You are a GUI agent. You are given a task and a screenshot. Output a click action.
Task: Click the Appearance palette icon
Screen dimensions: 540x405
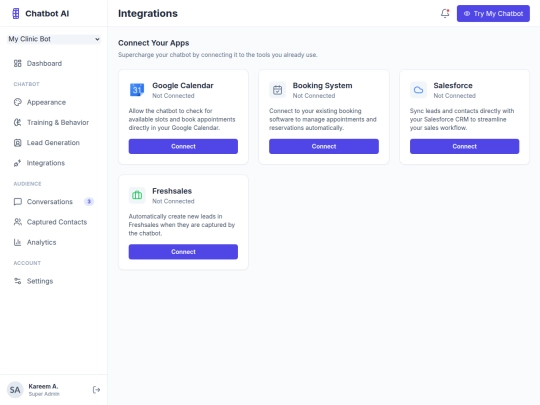pyautogui.click(x=18, y=102)
